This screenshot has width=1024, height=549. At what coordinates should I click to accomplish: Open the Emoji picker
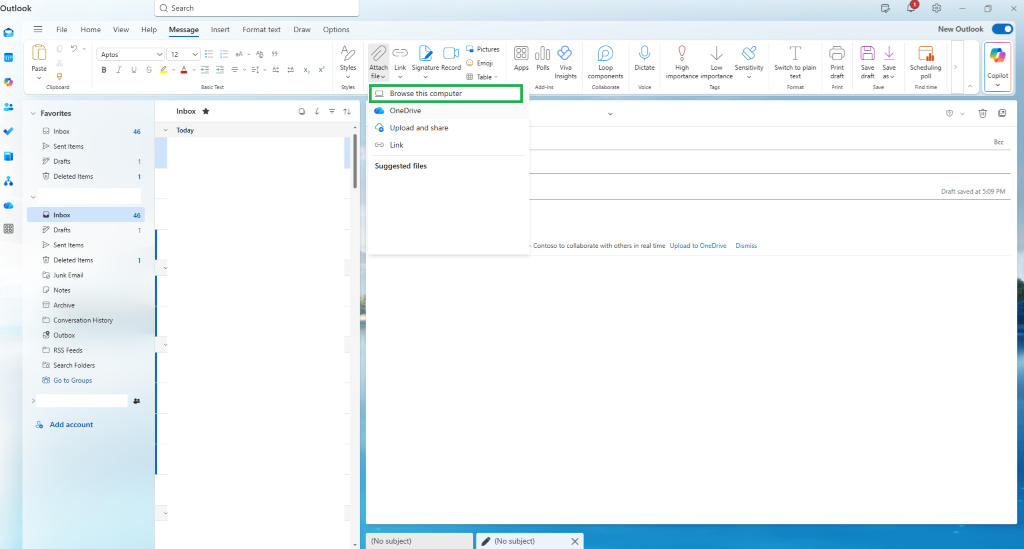pos(479,63)
